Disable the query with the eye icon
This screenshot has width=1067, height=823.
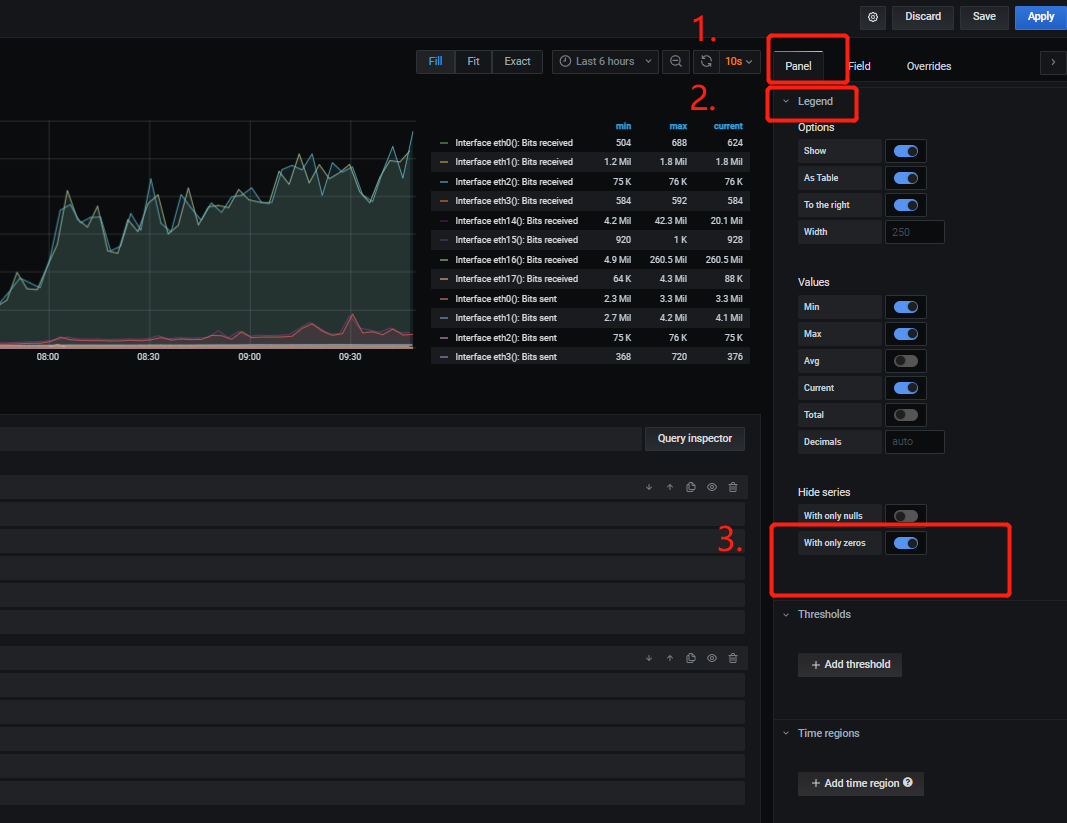tap(711, 487)
